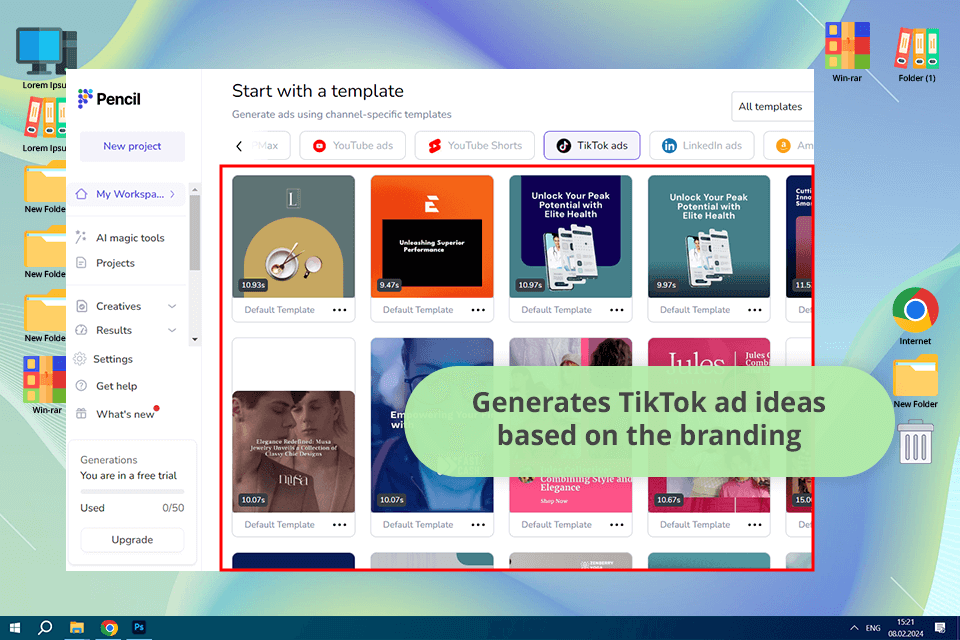The height and width of the screenshot is (640, 960).
Task: Open the All templates dropdown
Action: [772, 107]
